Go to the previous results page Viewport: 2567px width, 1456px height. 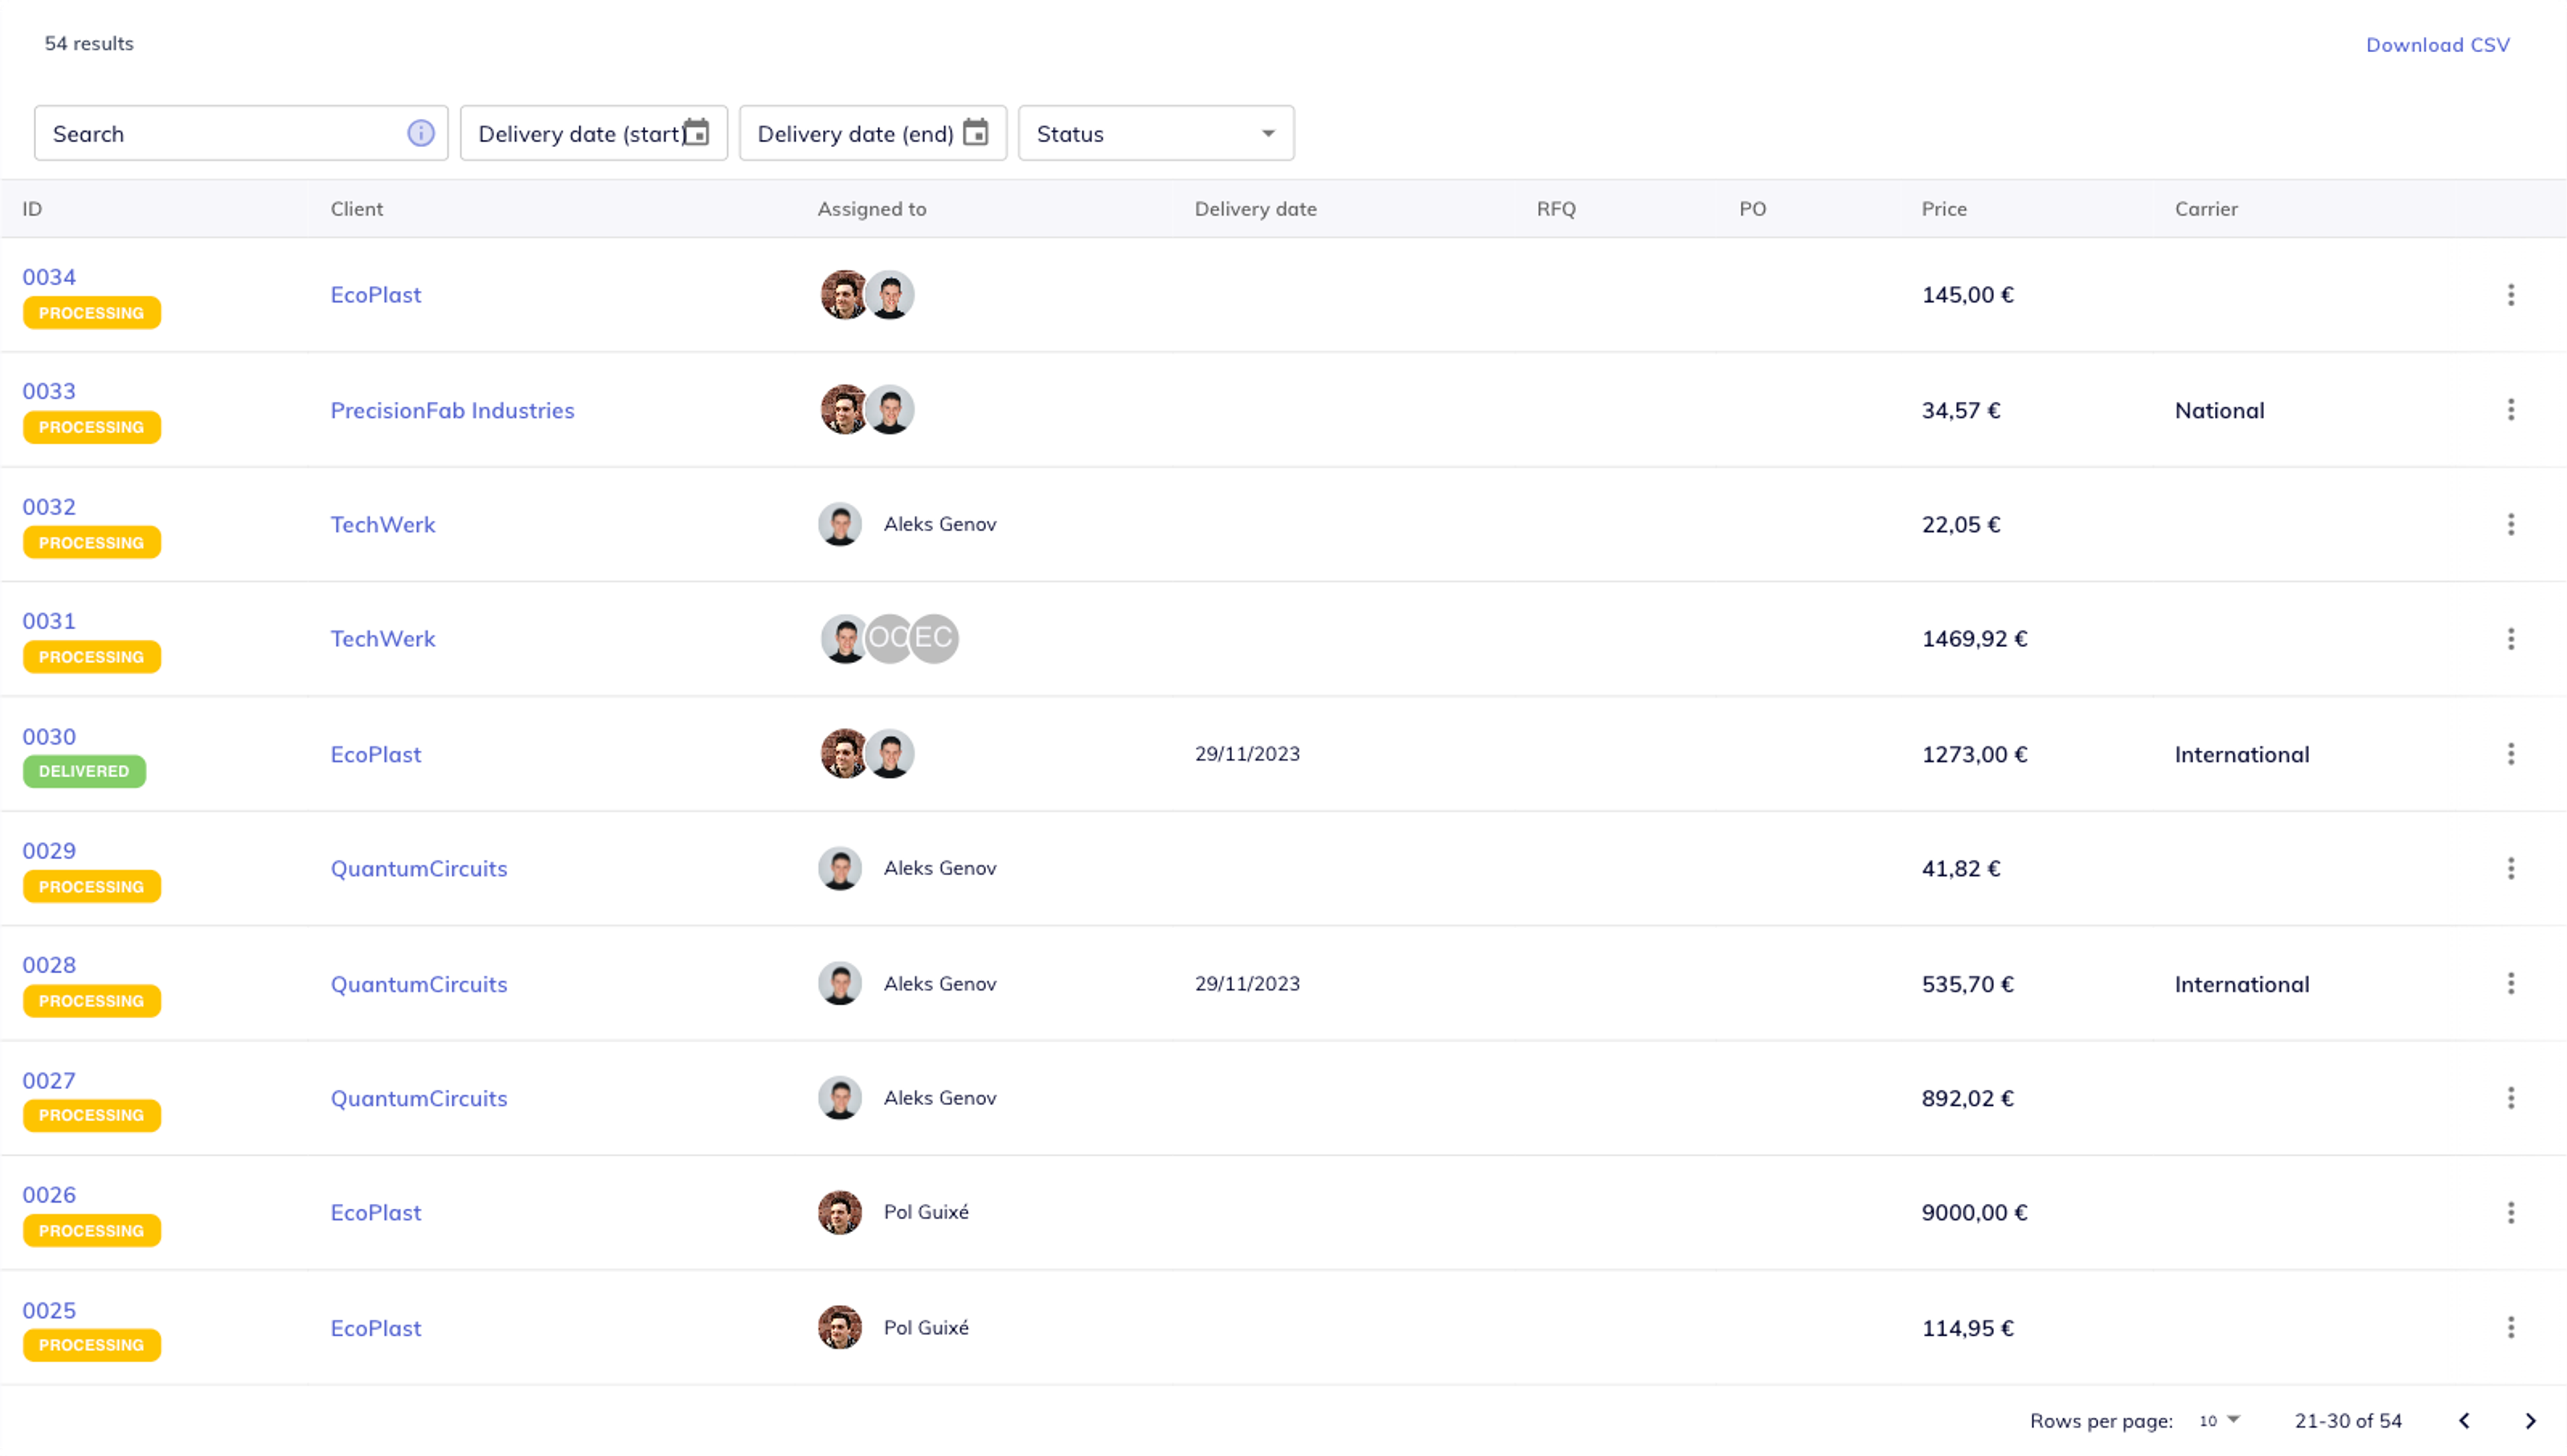(x=2464, y=1421)
